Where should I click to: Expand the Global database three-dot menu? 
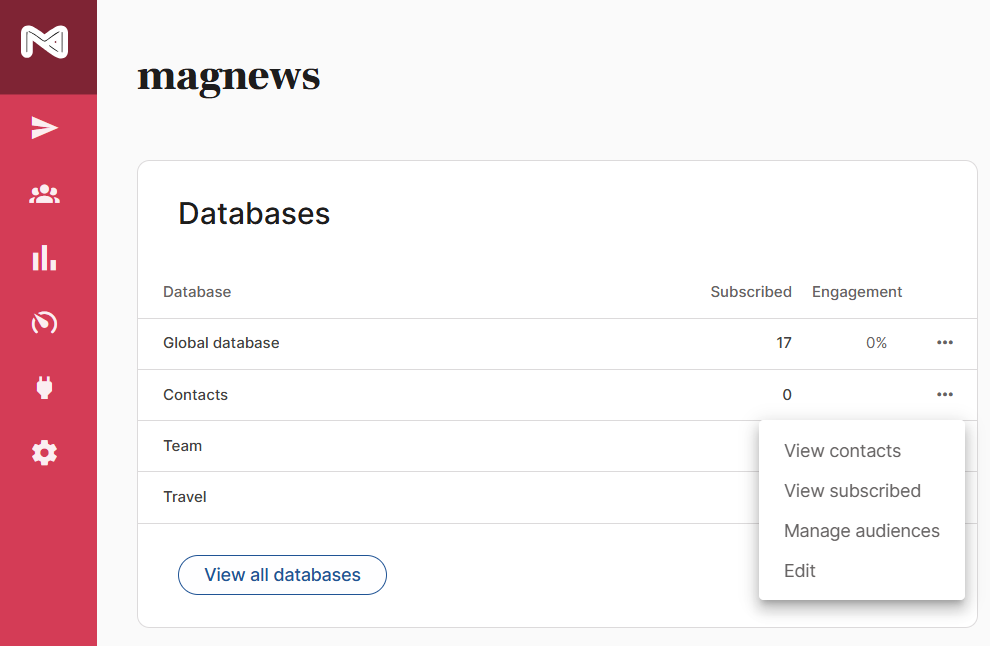point(945,342)
